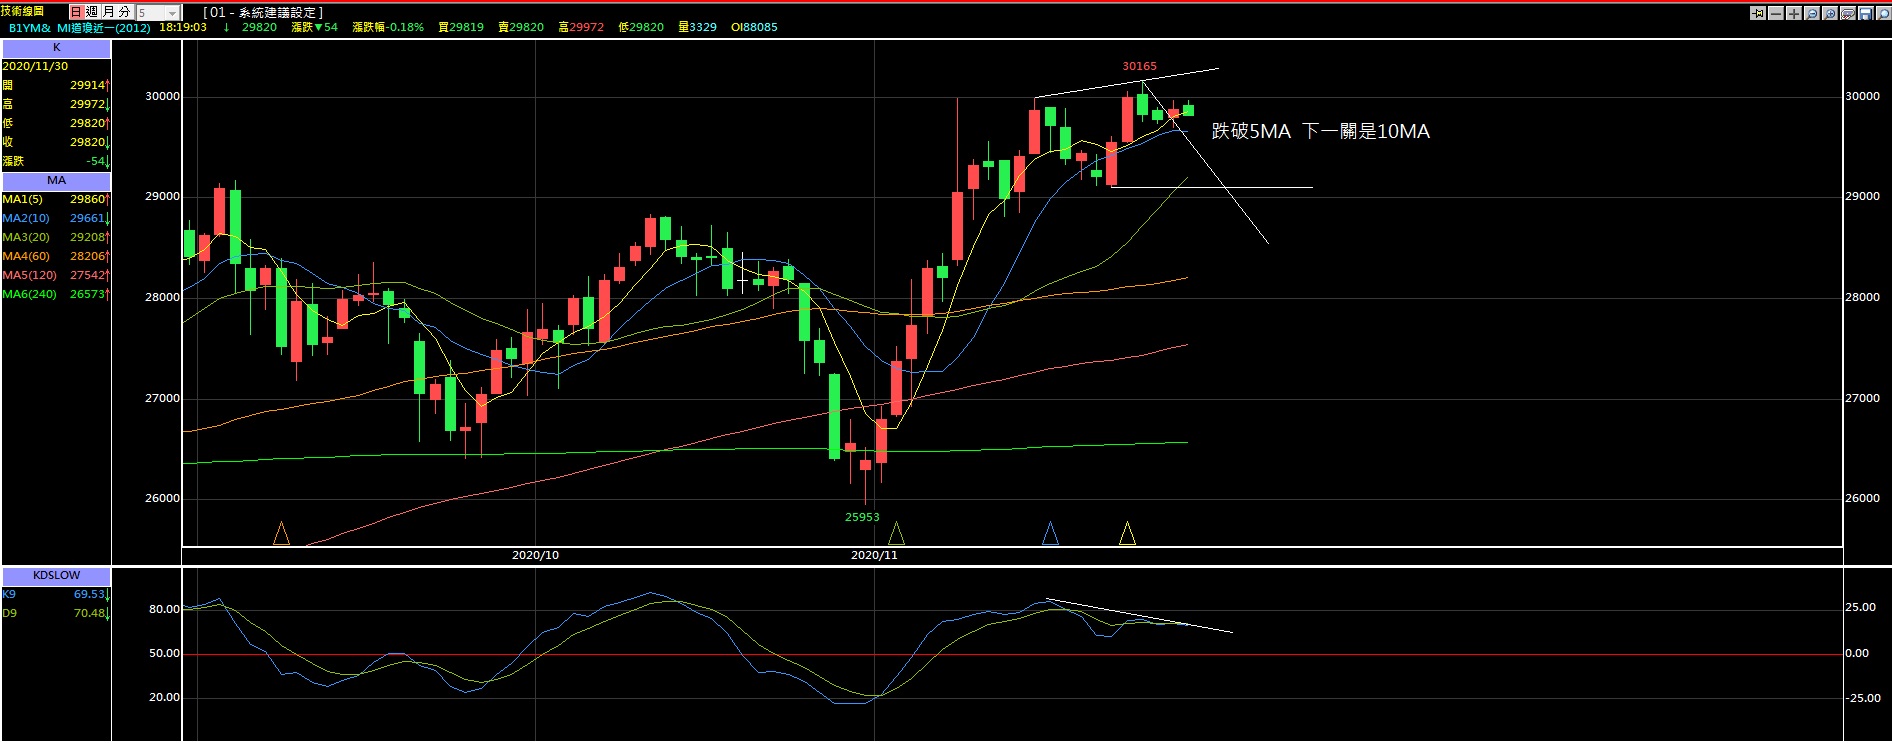Image resolution: width=1892 pixels, height=743 pixels.
Task: Click the [01 - 系統建議設定] settings label
Action: pos(263,12)
